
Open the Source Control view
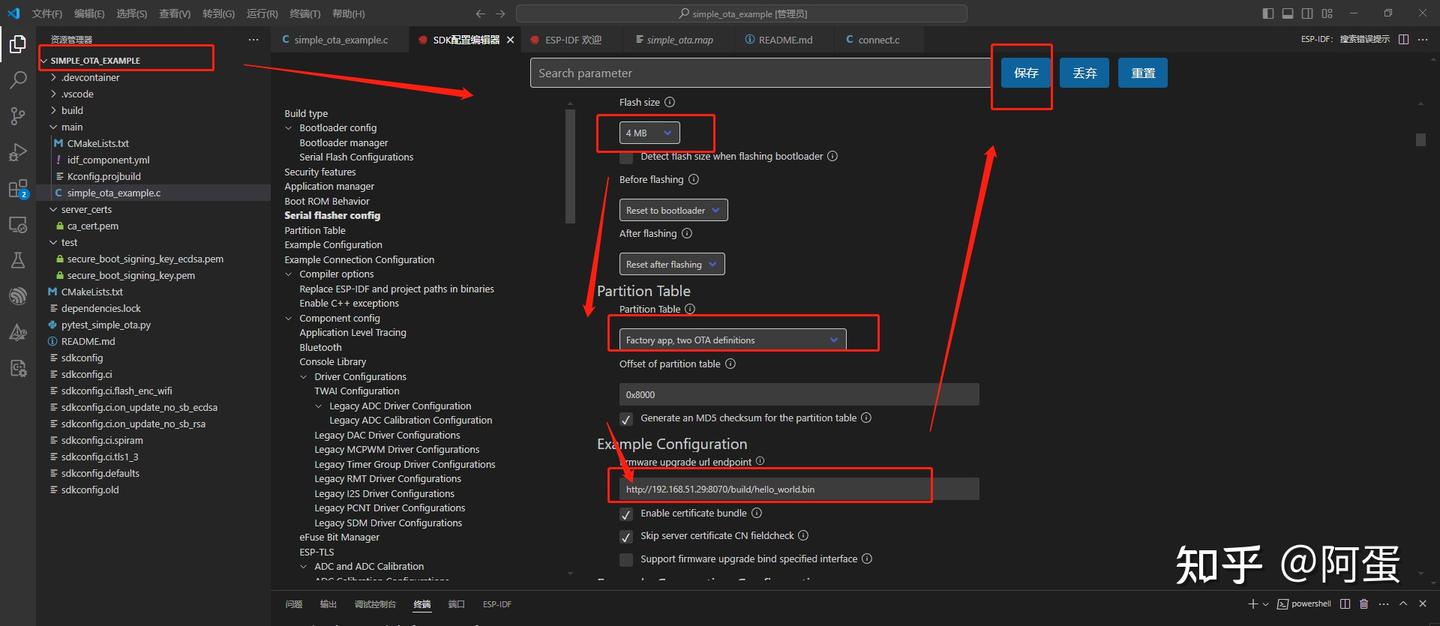[17, 116]
